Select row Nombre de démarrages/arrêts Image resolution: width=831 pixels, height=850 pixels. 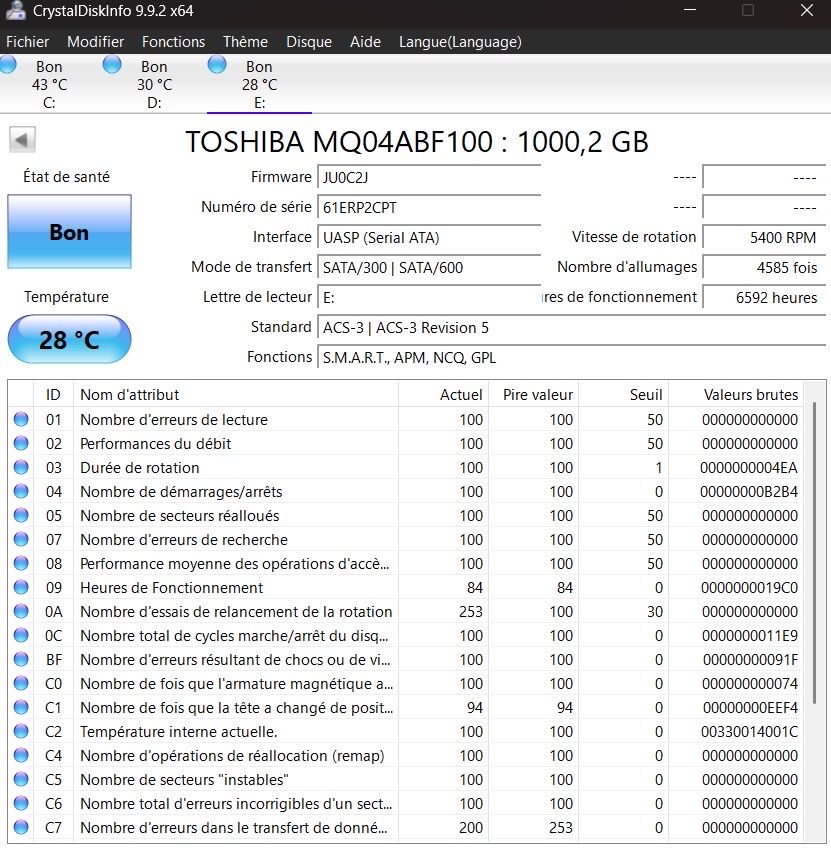[x=406, y=491]
